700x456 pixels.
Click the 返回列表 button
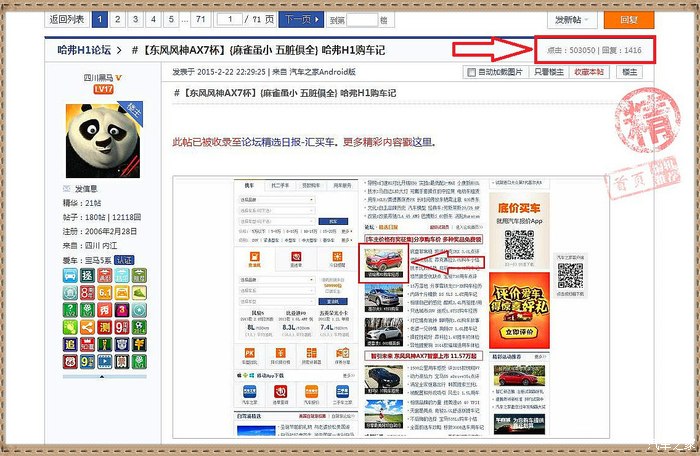pyautogui.click(x=67, y=19)
